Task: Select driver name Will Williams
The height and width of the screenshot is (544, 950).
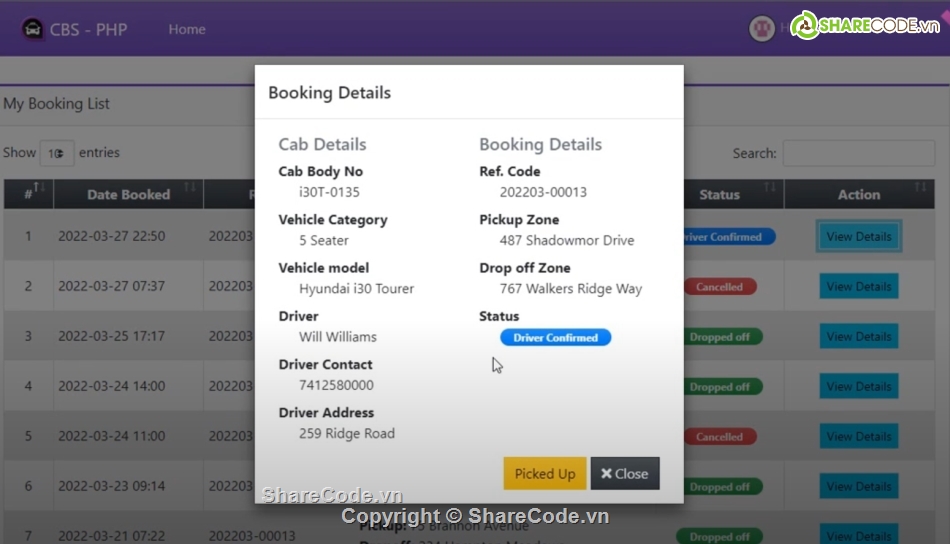Action: pos(337,337)
